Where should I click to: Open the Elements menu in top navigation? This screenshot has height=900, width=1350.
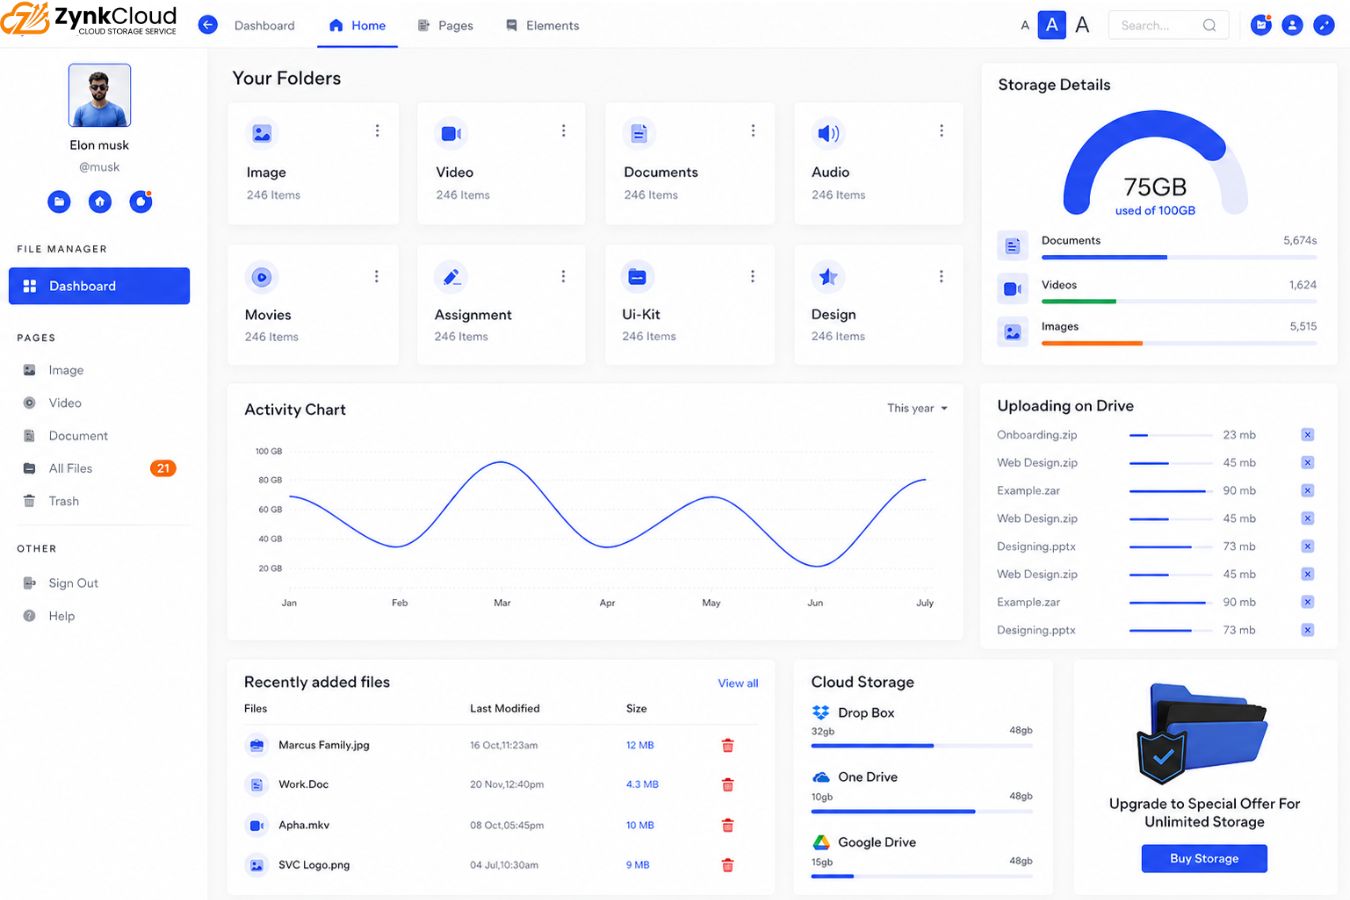542,26
